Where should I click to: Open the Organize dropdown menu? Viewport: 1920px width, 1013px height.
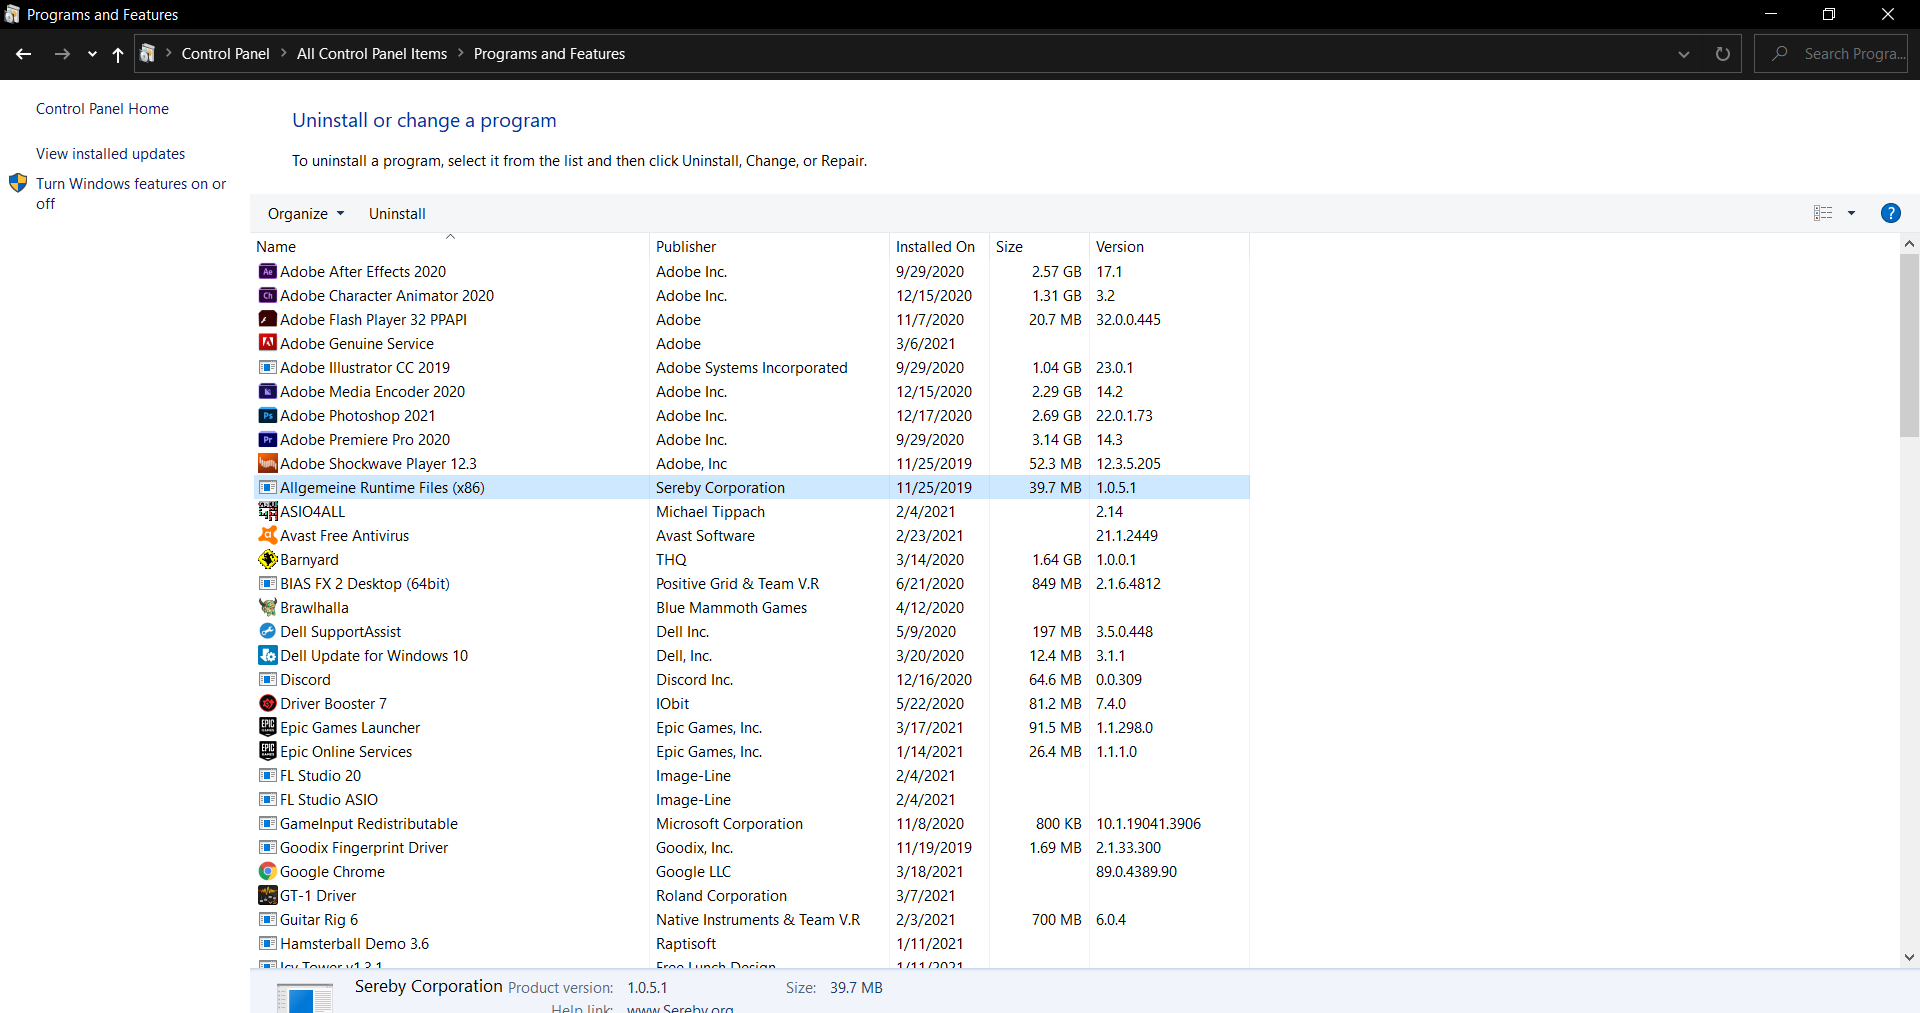point(306,214)
